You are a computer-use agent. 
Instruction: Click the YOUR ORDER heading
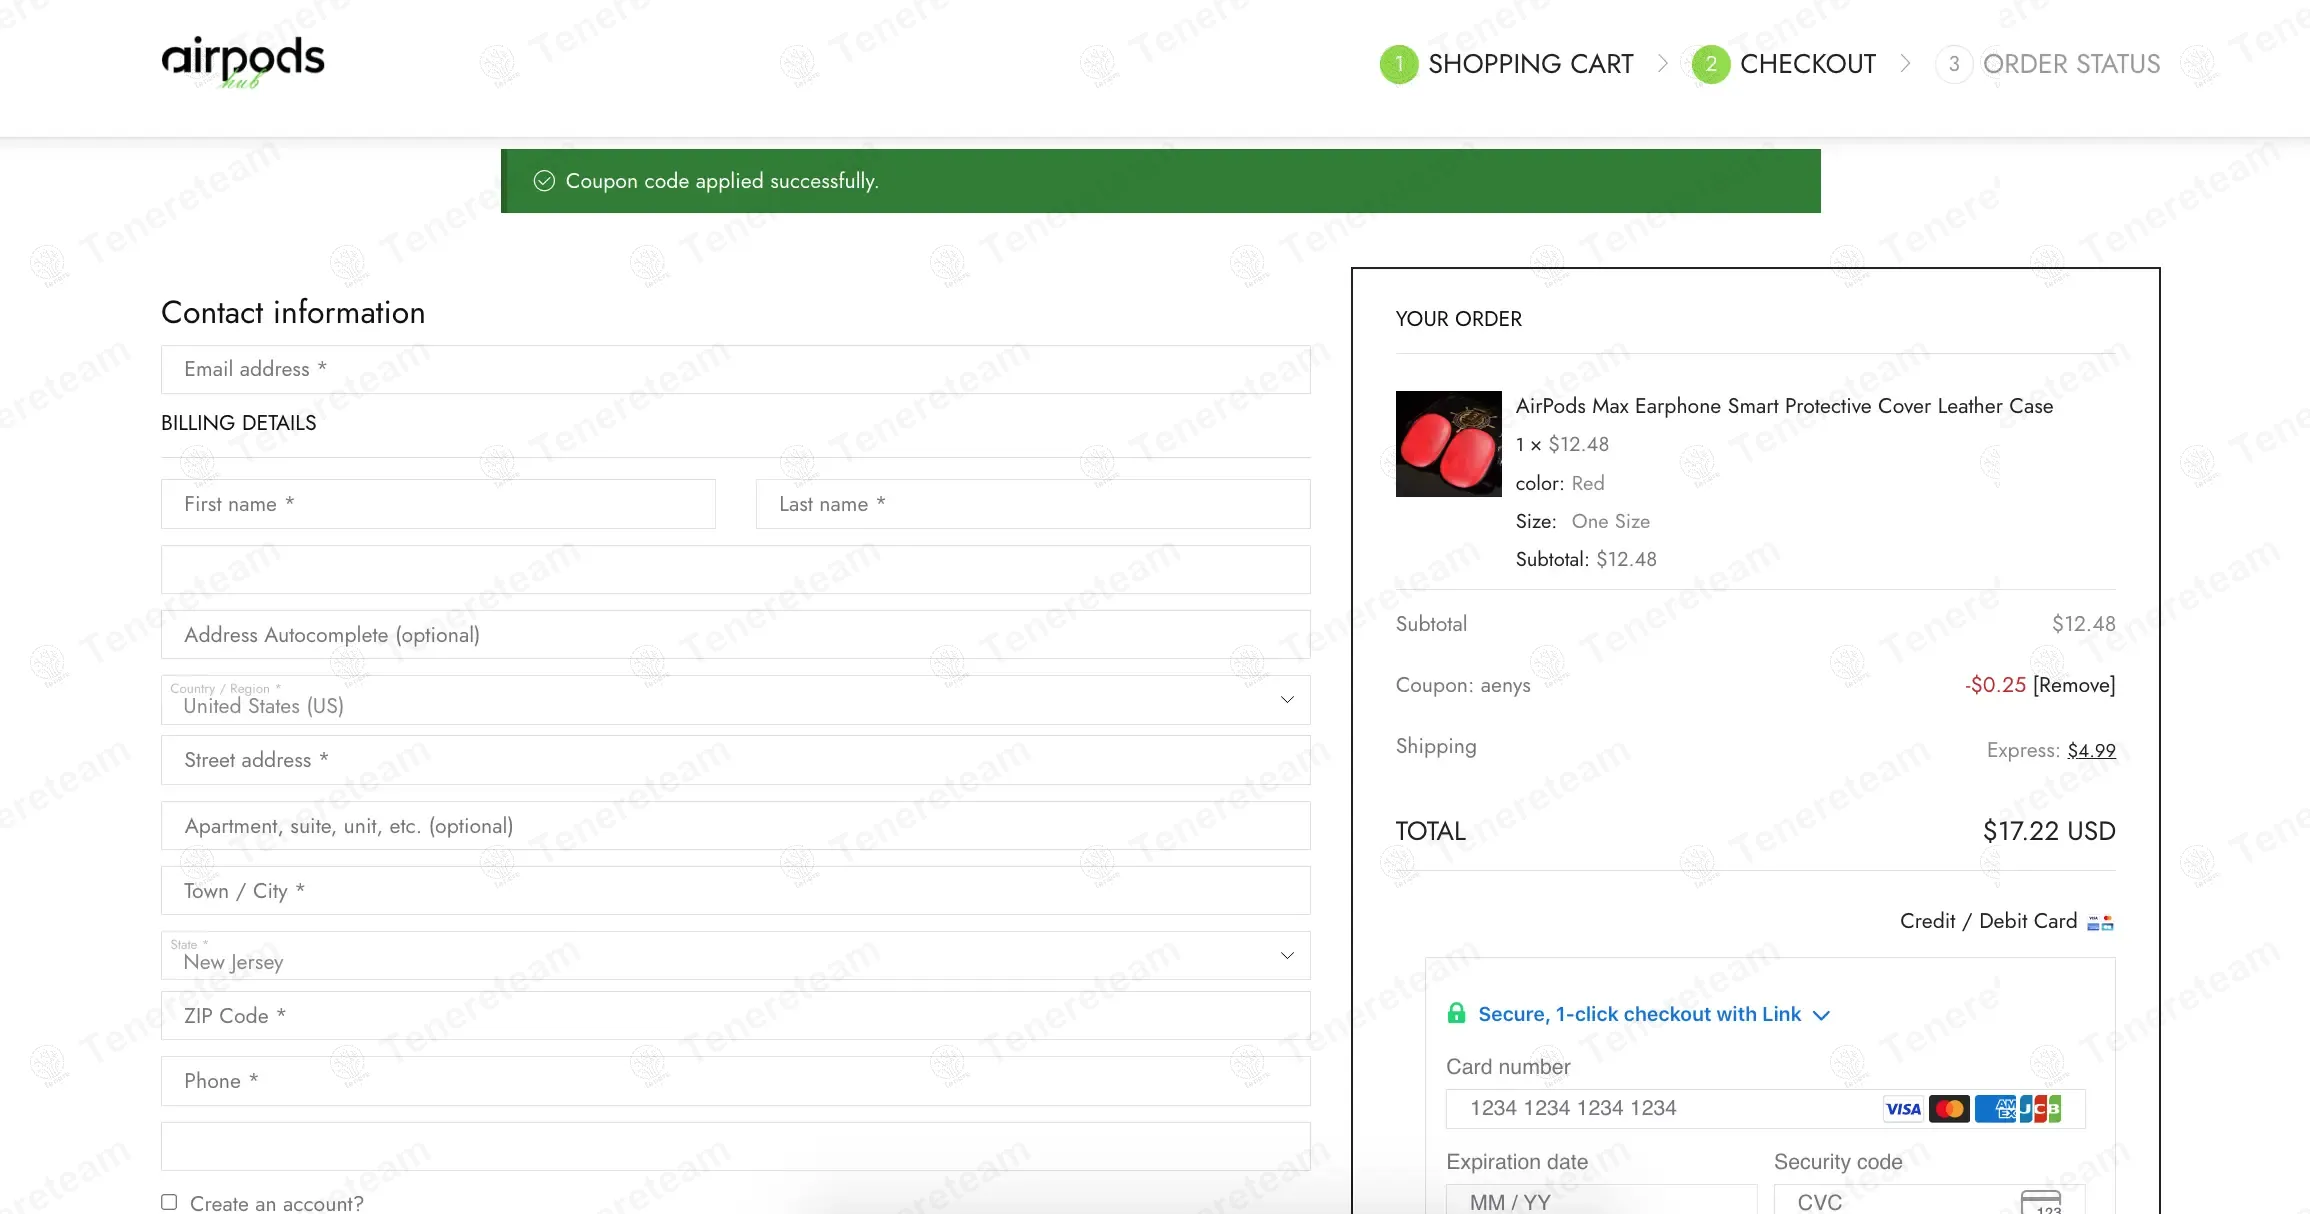point(1459,319)
